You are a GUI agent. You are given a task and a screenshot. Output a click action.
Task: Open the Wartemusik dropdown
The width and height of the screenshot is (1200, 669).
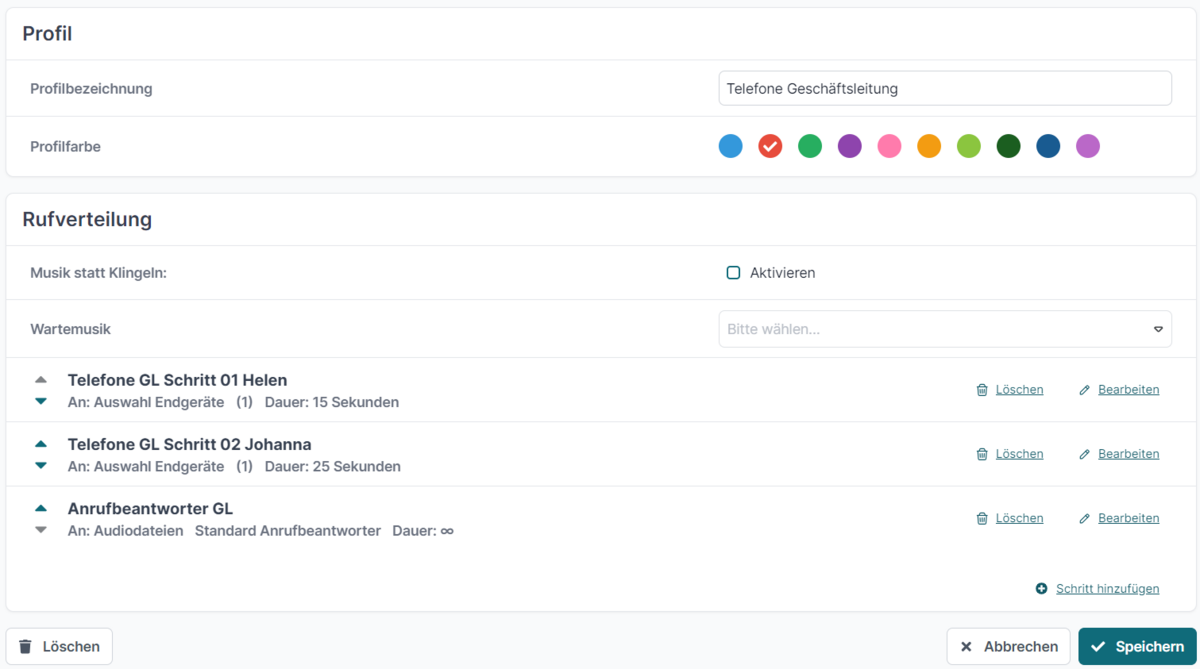944,329
